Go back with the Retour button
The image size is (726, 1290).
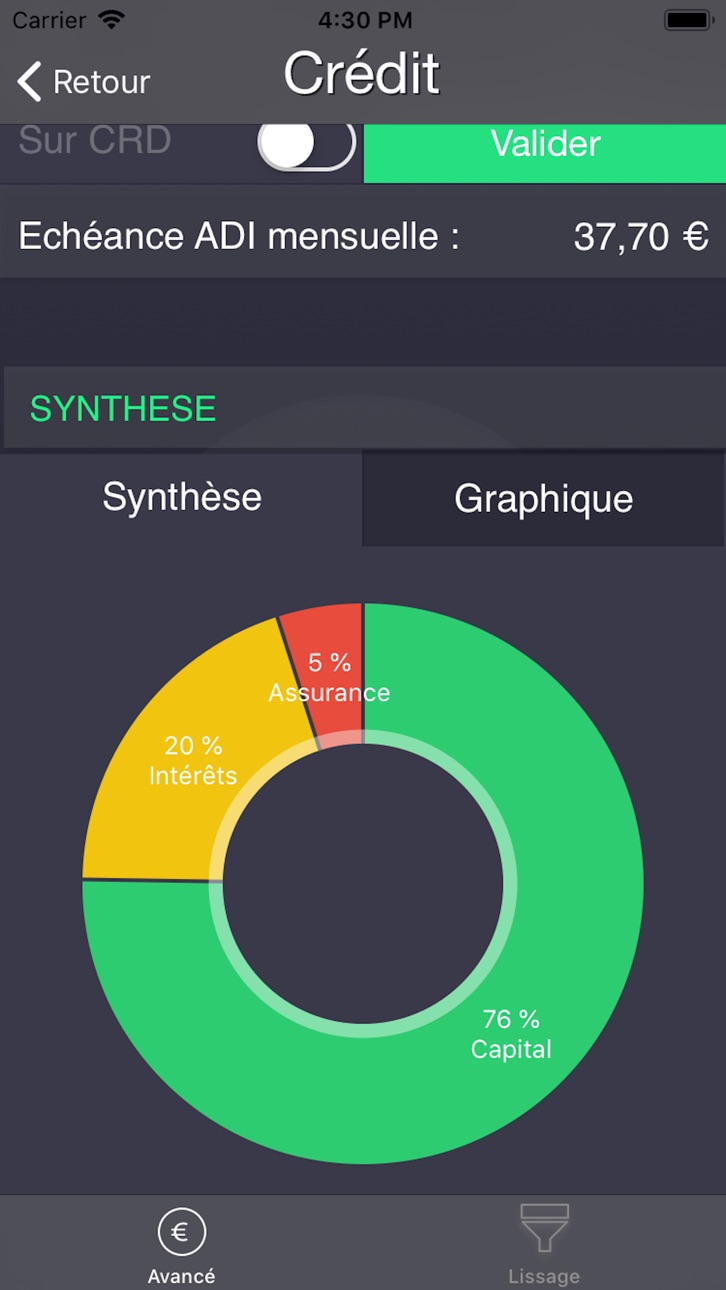[84, 81]
